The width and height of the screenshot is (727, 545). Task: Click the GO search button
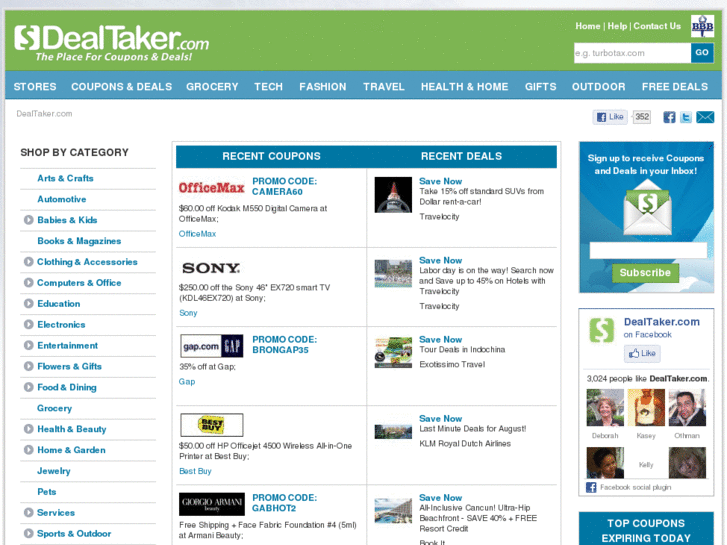tap(702, 52)
